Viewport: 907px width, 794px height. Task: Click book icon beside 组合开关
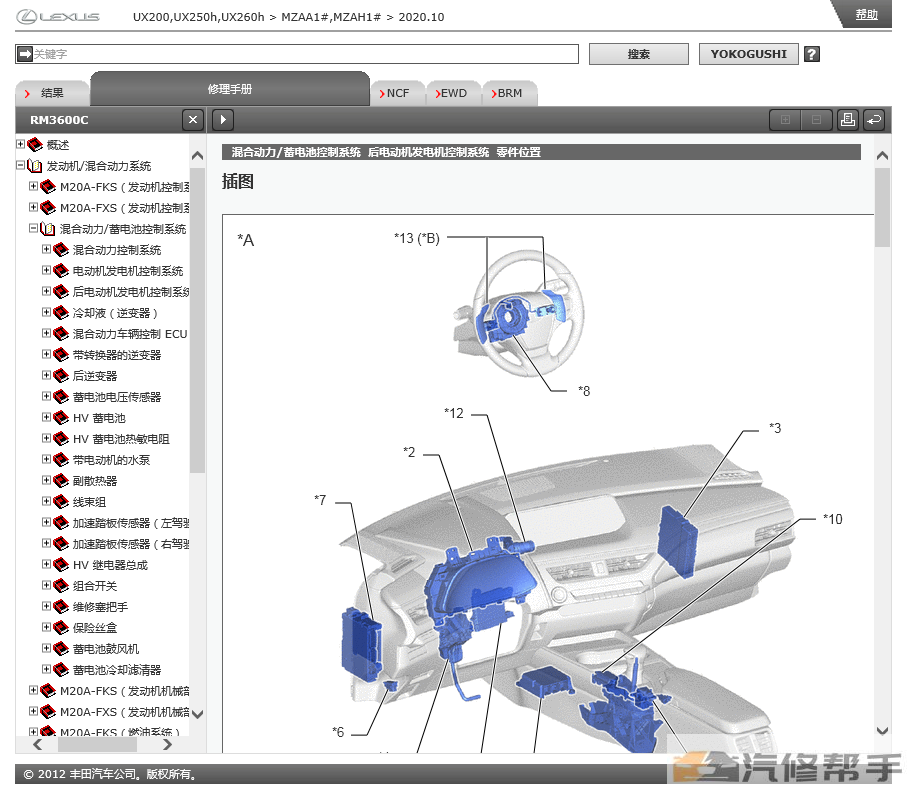61,586
